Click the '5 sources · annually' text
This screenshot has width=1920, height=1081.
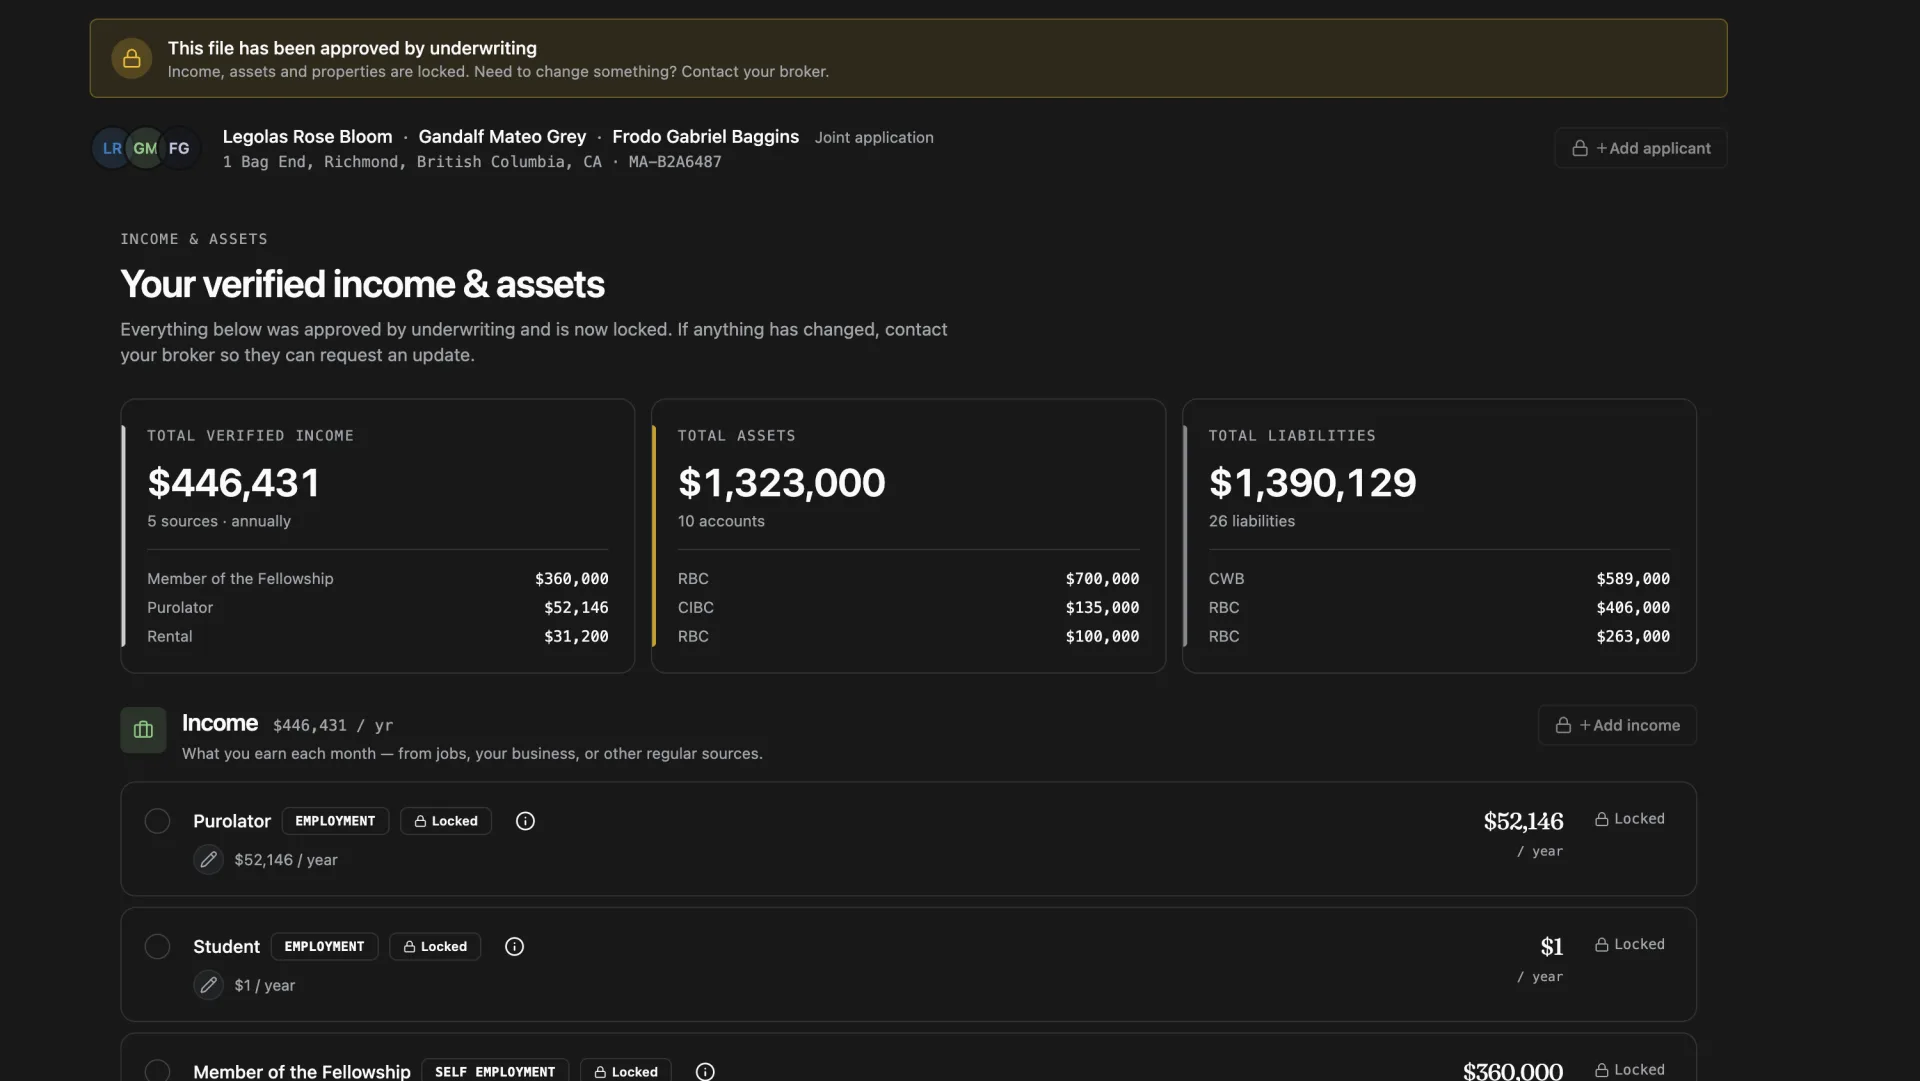click(x=219, y=522)
